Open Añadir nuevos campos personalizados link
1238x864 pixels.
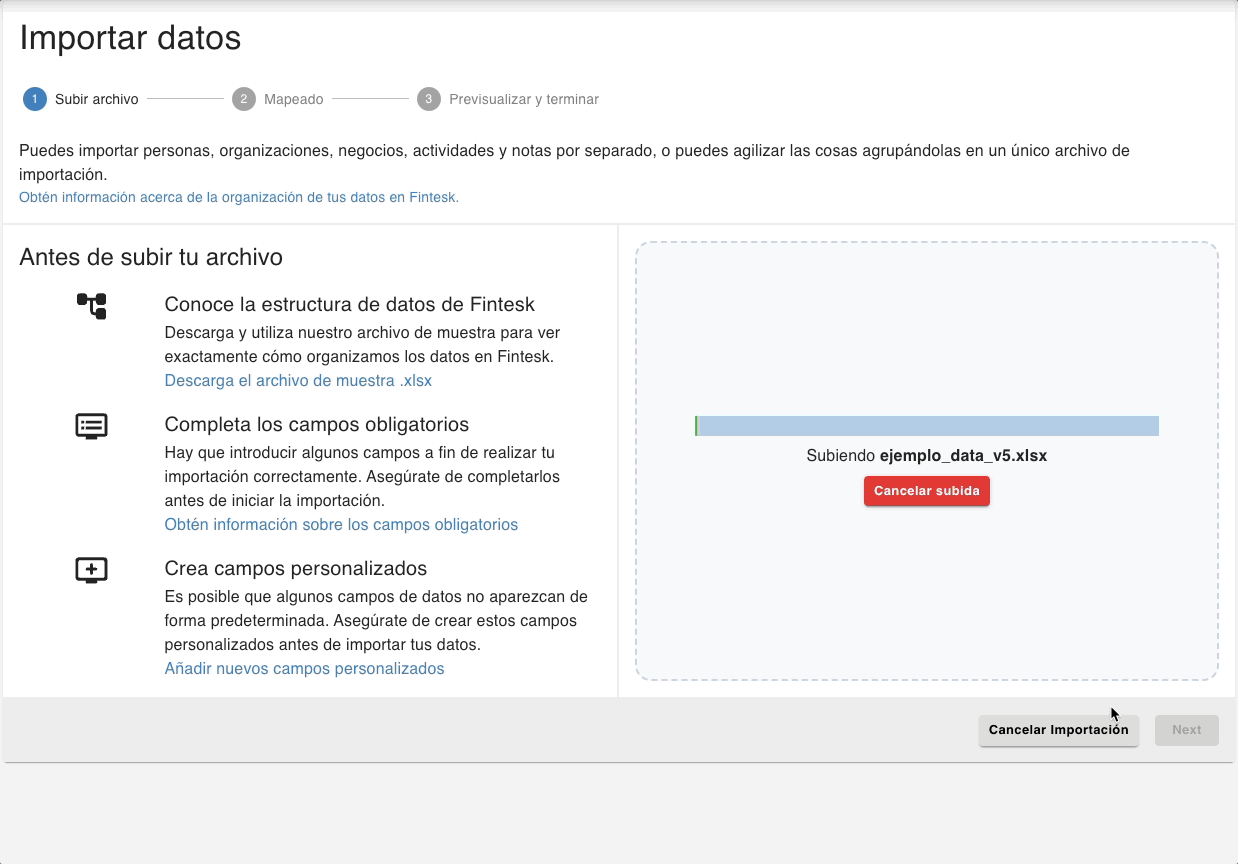click(x=304, y=668)
